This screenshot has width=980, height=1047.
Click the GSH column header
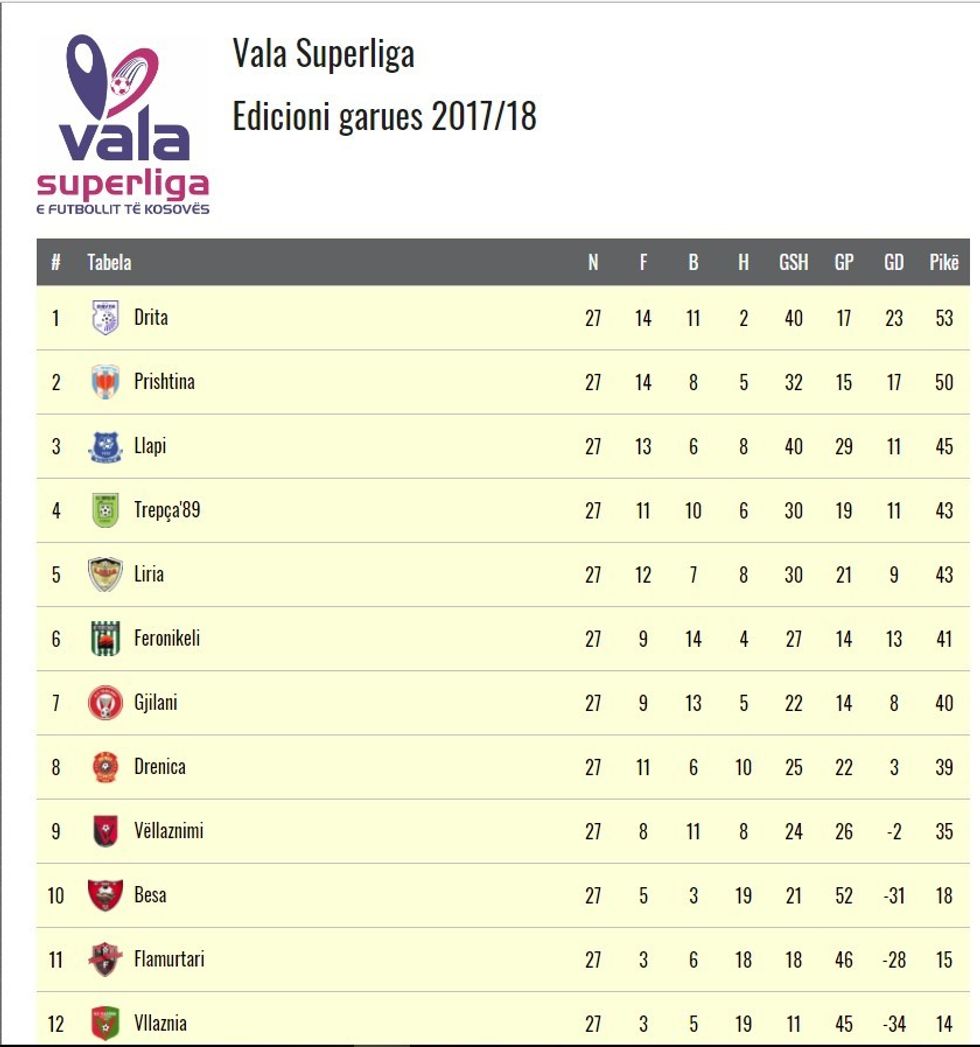pos(793,263)
